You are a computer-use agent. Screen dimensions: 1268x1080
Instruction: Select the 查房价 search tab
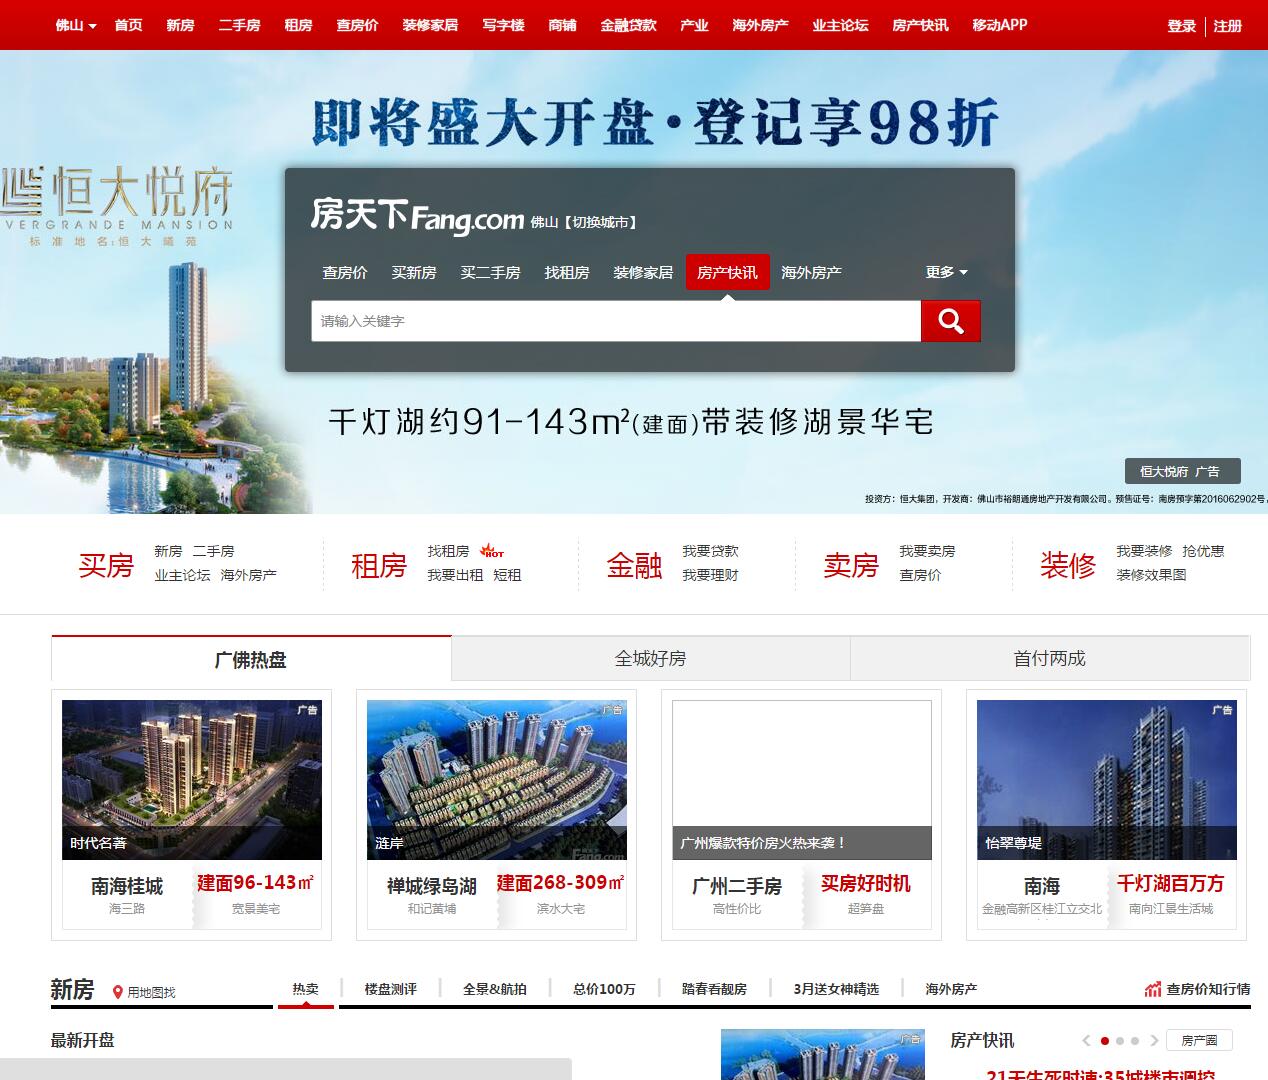coord(344,272)
